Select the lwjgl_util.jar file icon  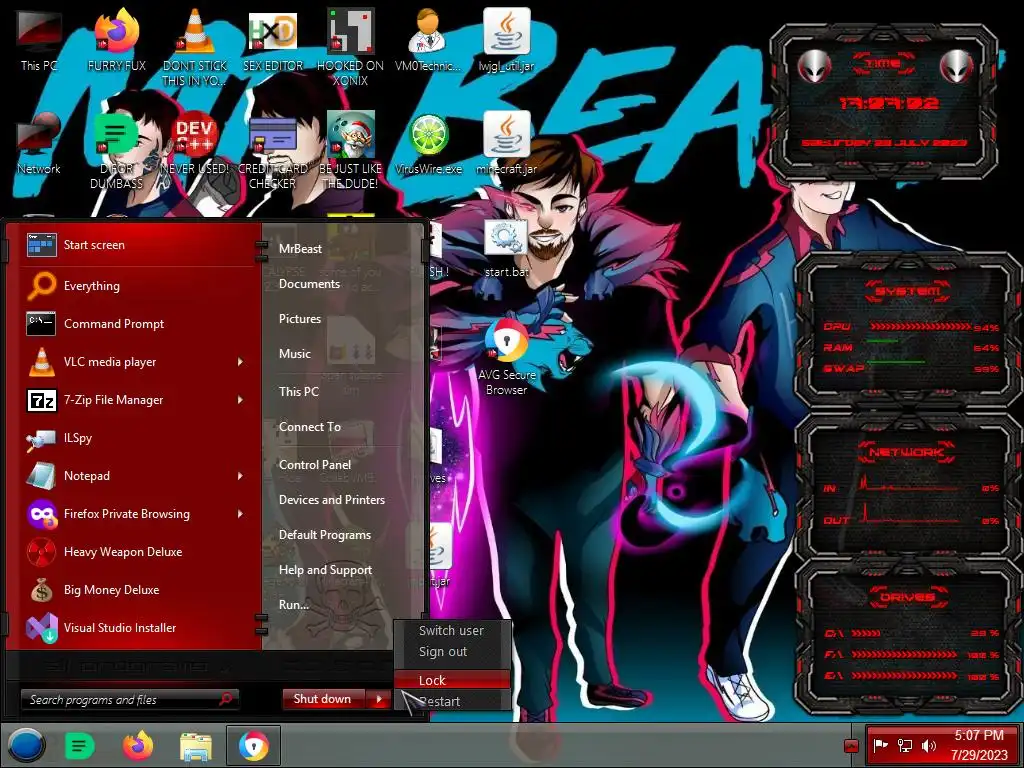tap(506, 39)
